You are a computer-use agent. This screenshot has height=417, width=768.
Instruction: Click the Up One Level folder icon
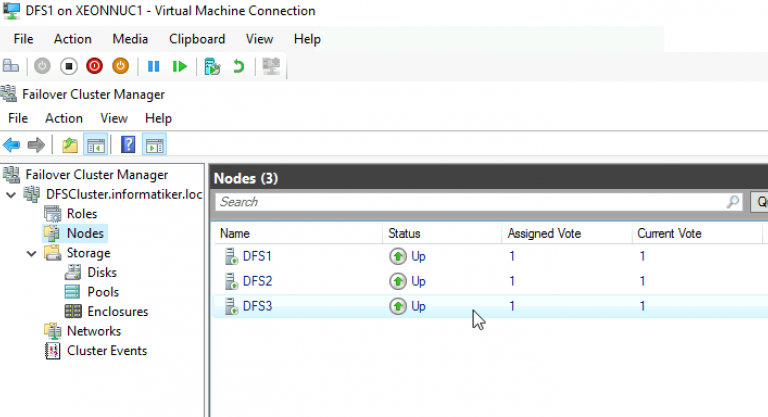[69, 145]
